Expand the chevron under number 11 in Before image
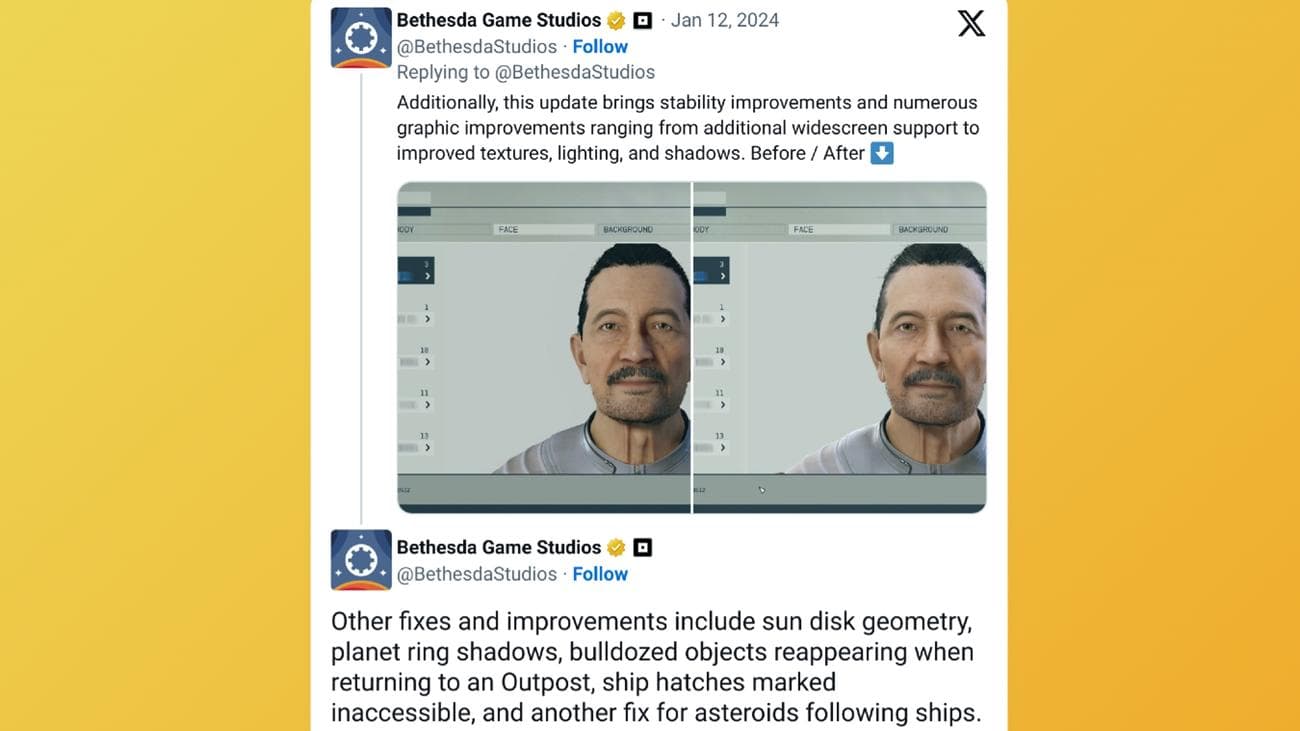 pyautogui.click(x=427, y=405)
